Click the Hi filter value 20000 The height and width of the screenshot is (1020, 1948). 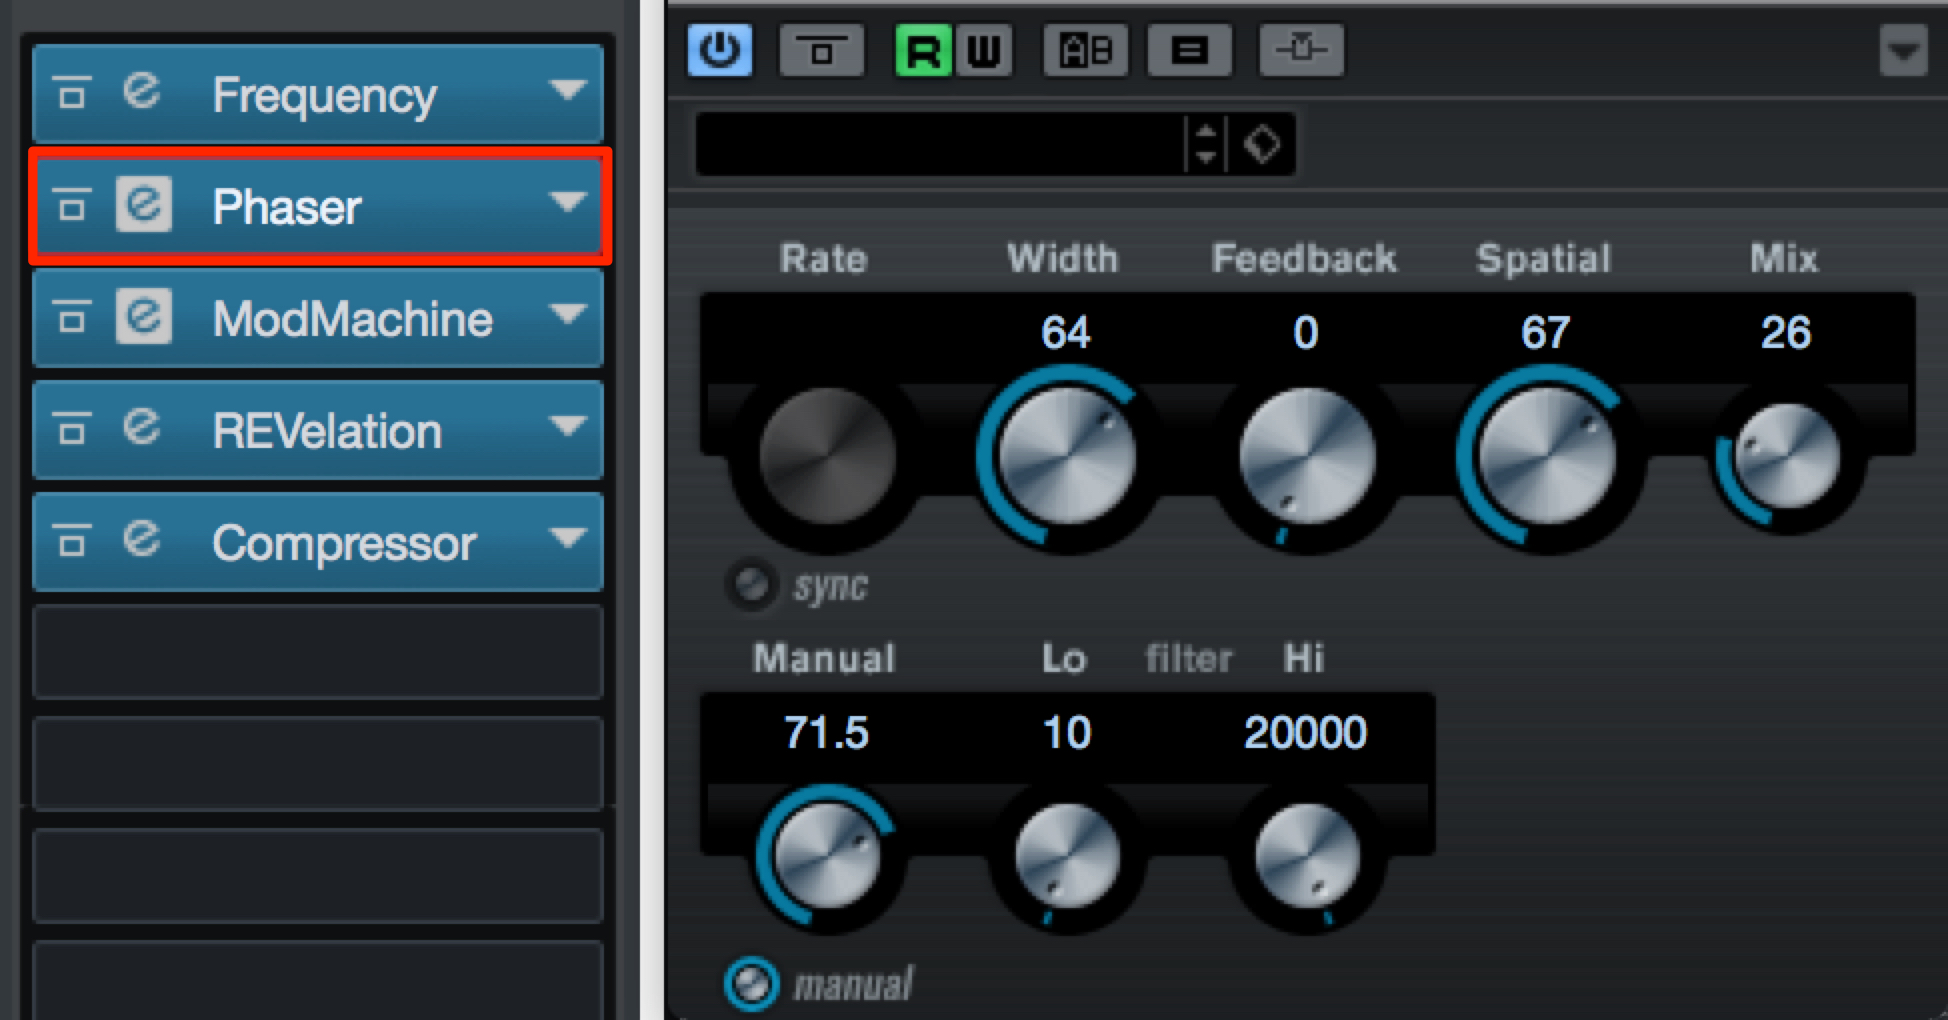click(x=1306, y=732)
